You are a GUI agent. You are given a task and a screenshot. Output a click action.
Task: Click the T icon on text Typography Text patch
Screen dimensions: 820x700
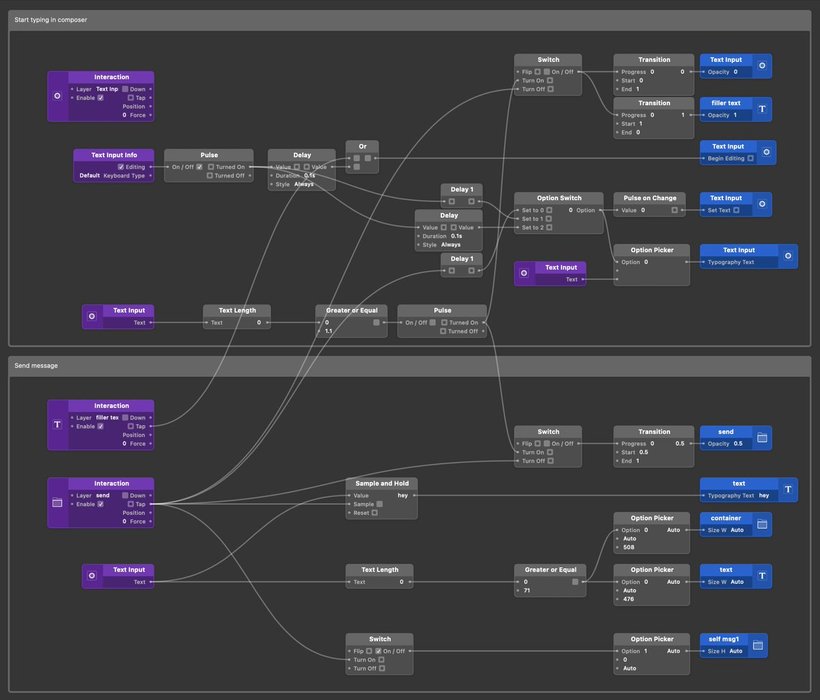(788, 489)
